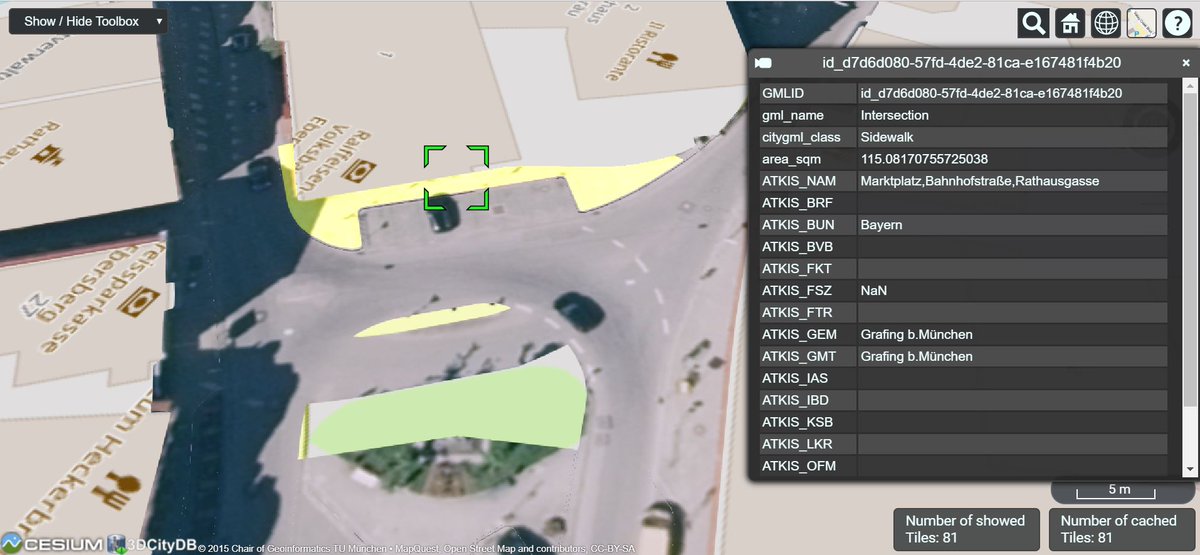This screenshot has height=555, width=1200.
Task: Click the 3DCityDB logo
Action: [x=151, y=545]
